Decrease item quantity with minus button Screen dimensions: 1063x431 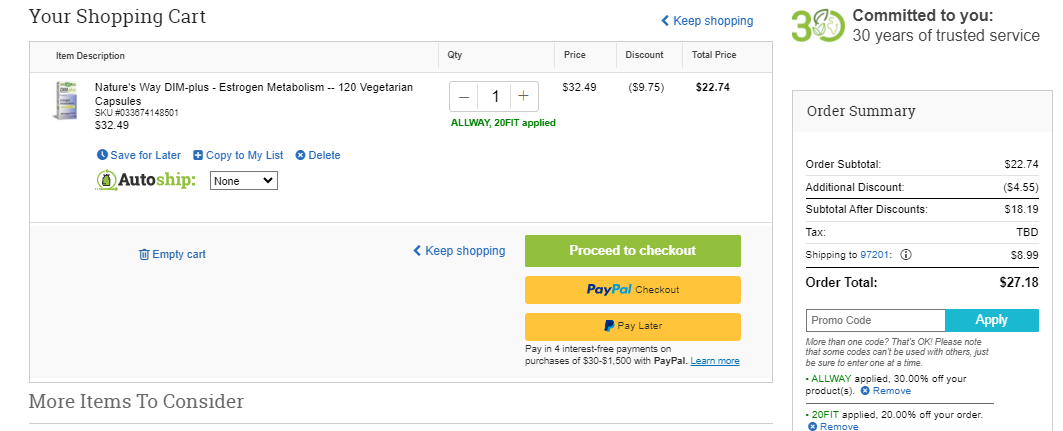point(464,97)
